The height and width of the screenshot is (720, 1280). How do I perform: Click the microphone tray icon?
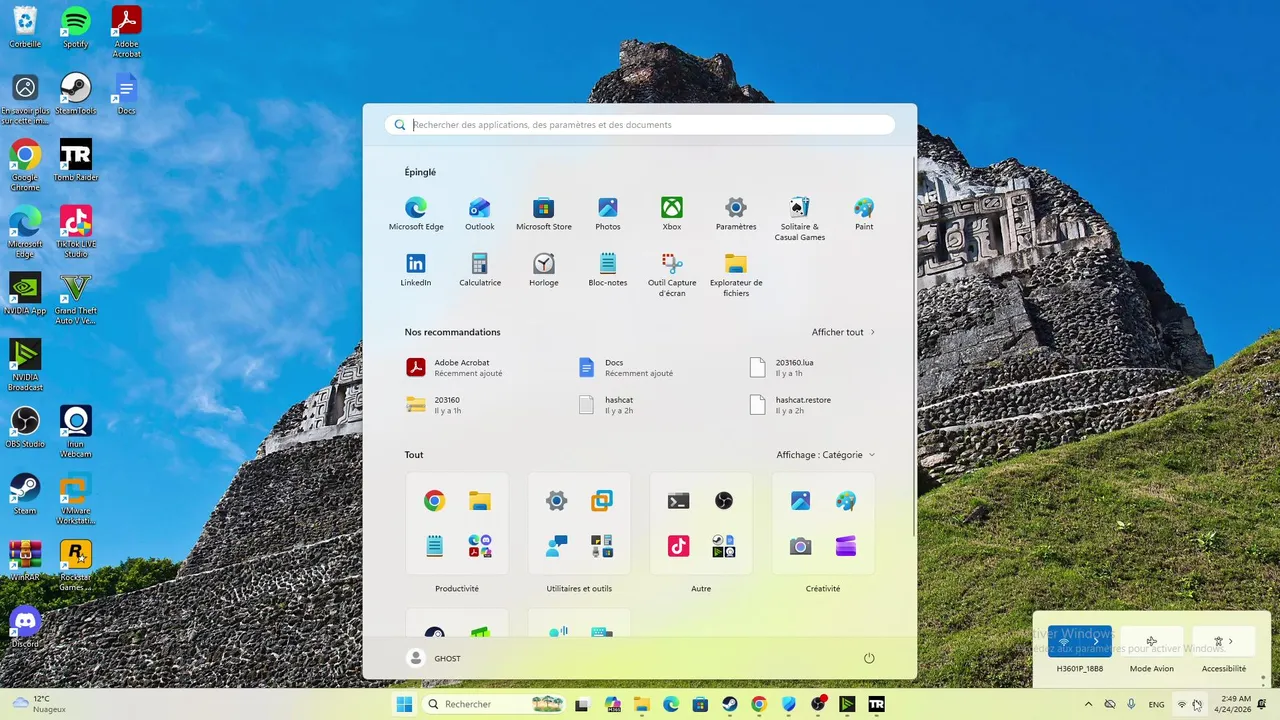[1131, 704]
